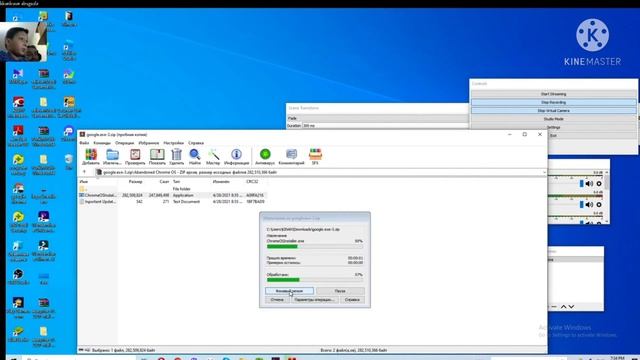This screenshot has height=360, width=640.
Task: Click the Отмена (Cancel) button
Action: [x=277, y=300]
